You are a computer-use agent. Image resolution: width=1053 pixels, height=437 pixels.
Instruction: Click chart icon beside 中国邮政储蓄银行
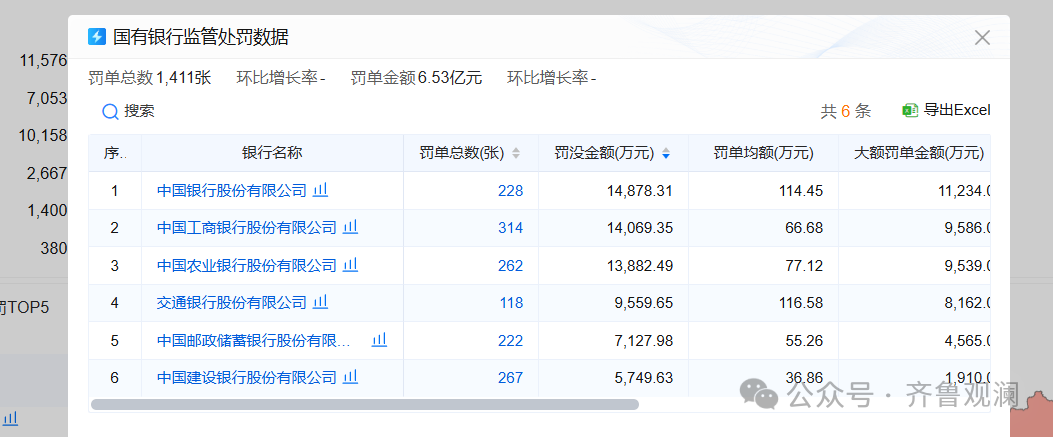[379, 340]
